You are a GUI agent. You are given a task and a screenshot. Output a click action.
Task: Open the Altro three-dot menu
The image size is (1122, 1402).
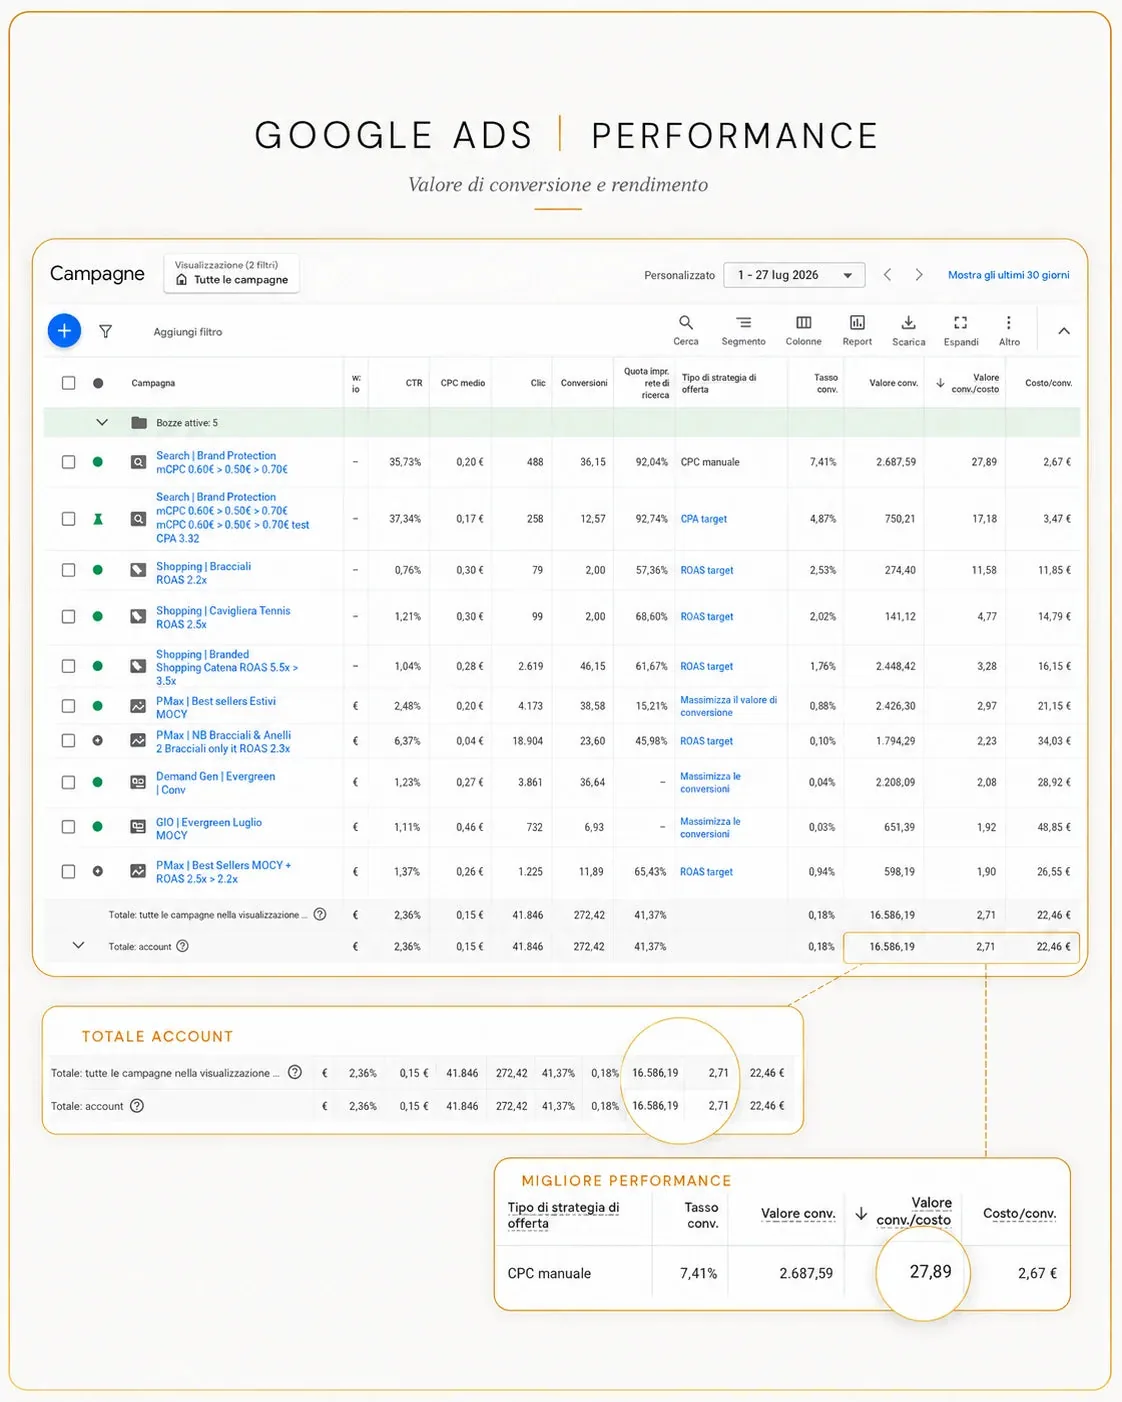coord(1009,330)
